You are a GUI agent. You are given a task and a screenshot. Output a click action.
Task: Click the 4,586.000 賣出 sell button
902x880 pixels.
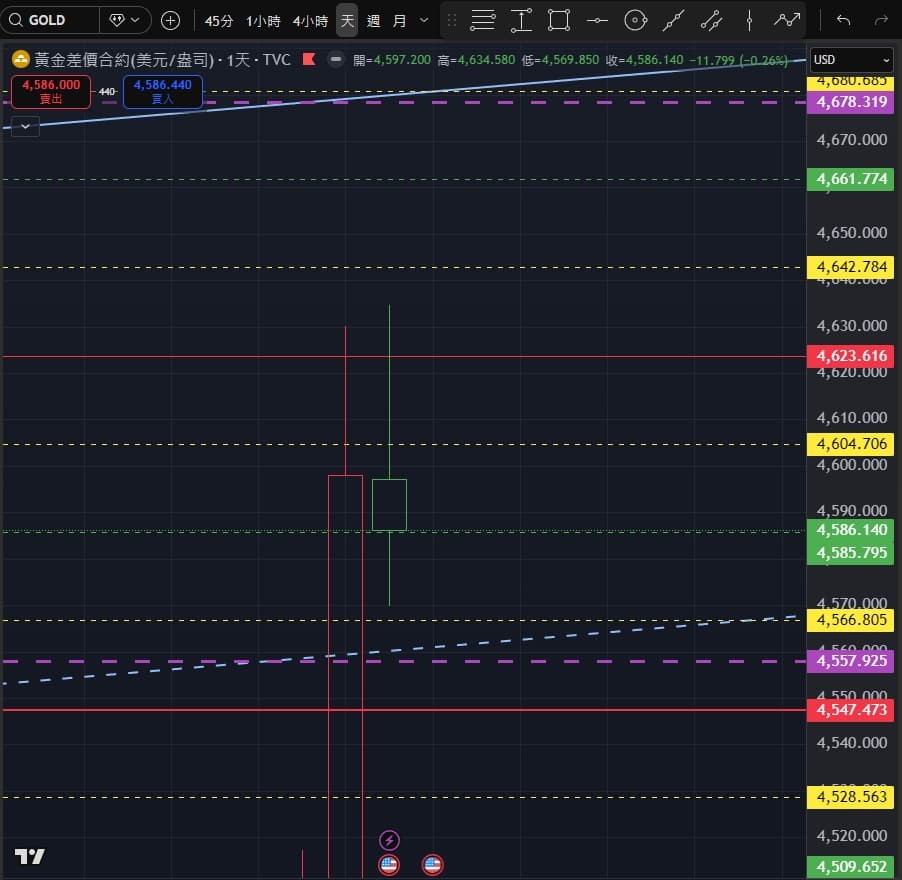coord(51,91)
